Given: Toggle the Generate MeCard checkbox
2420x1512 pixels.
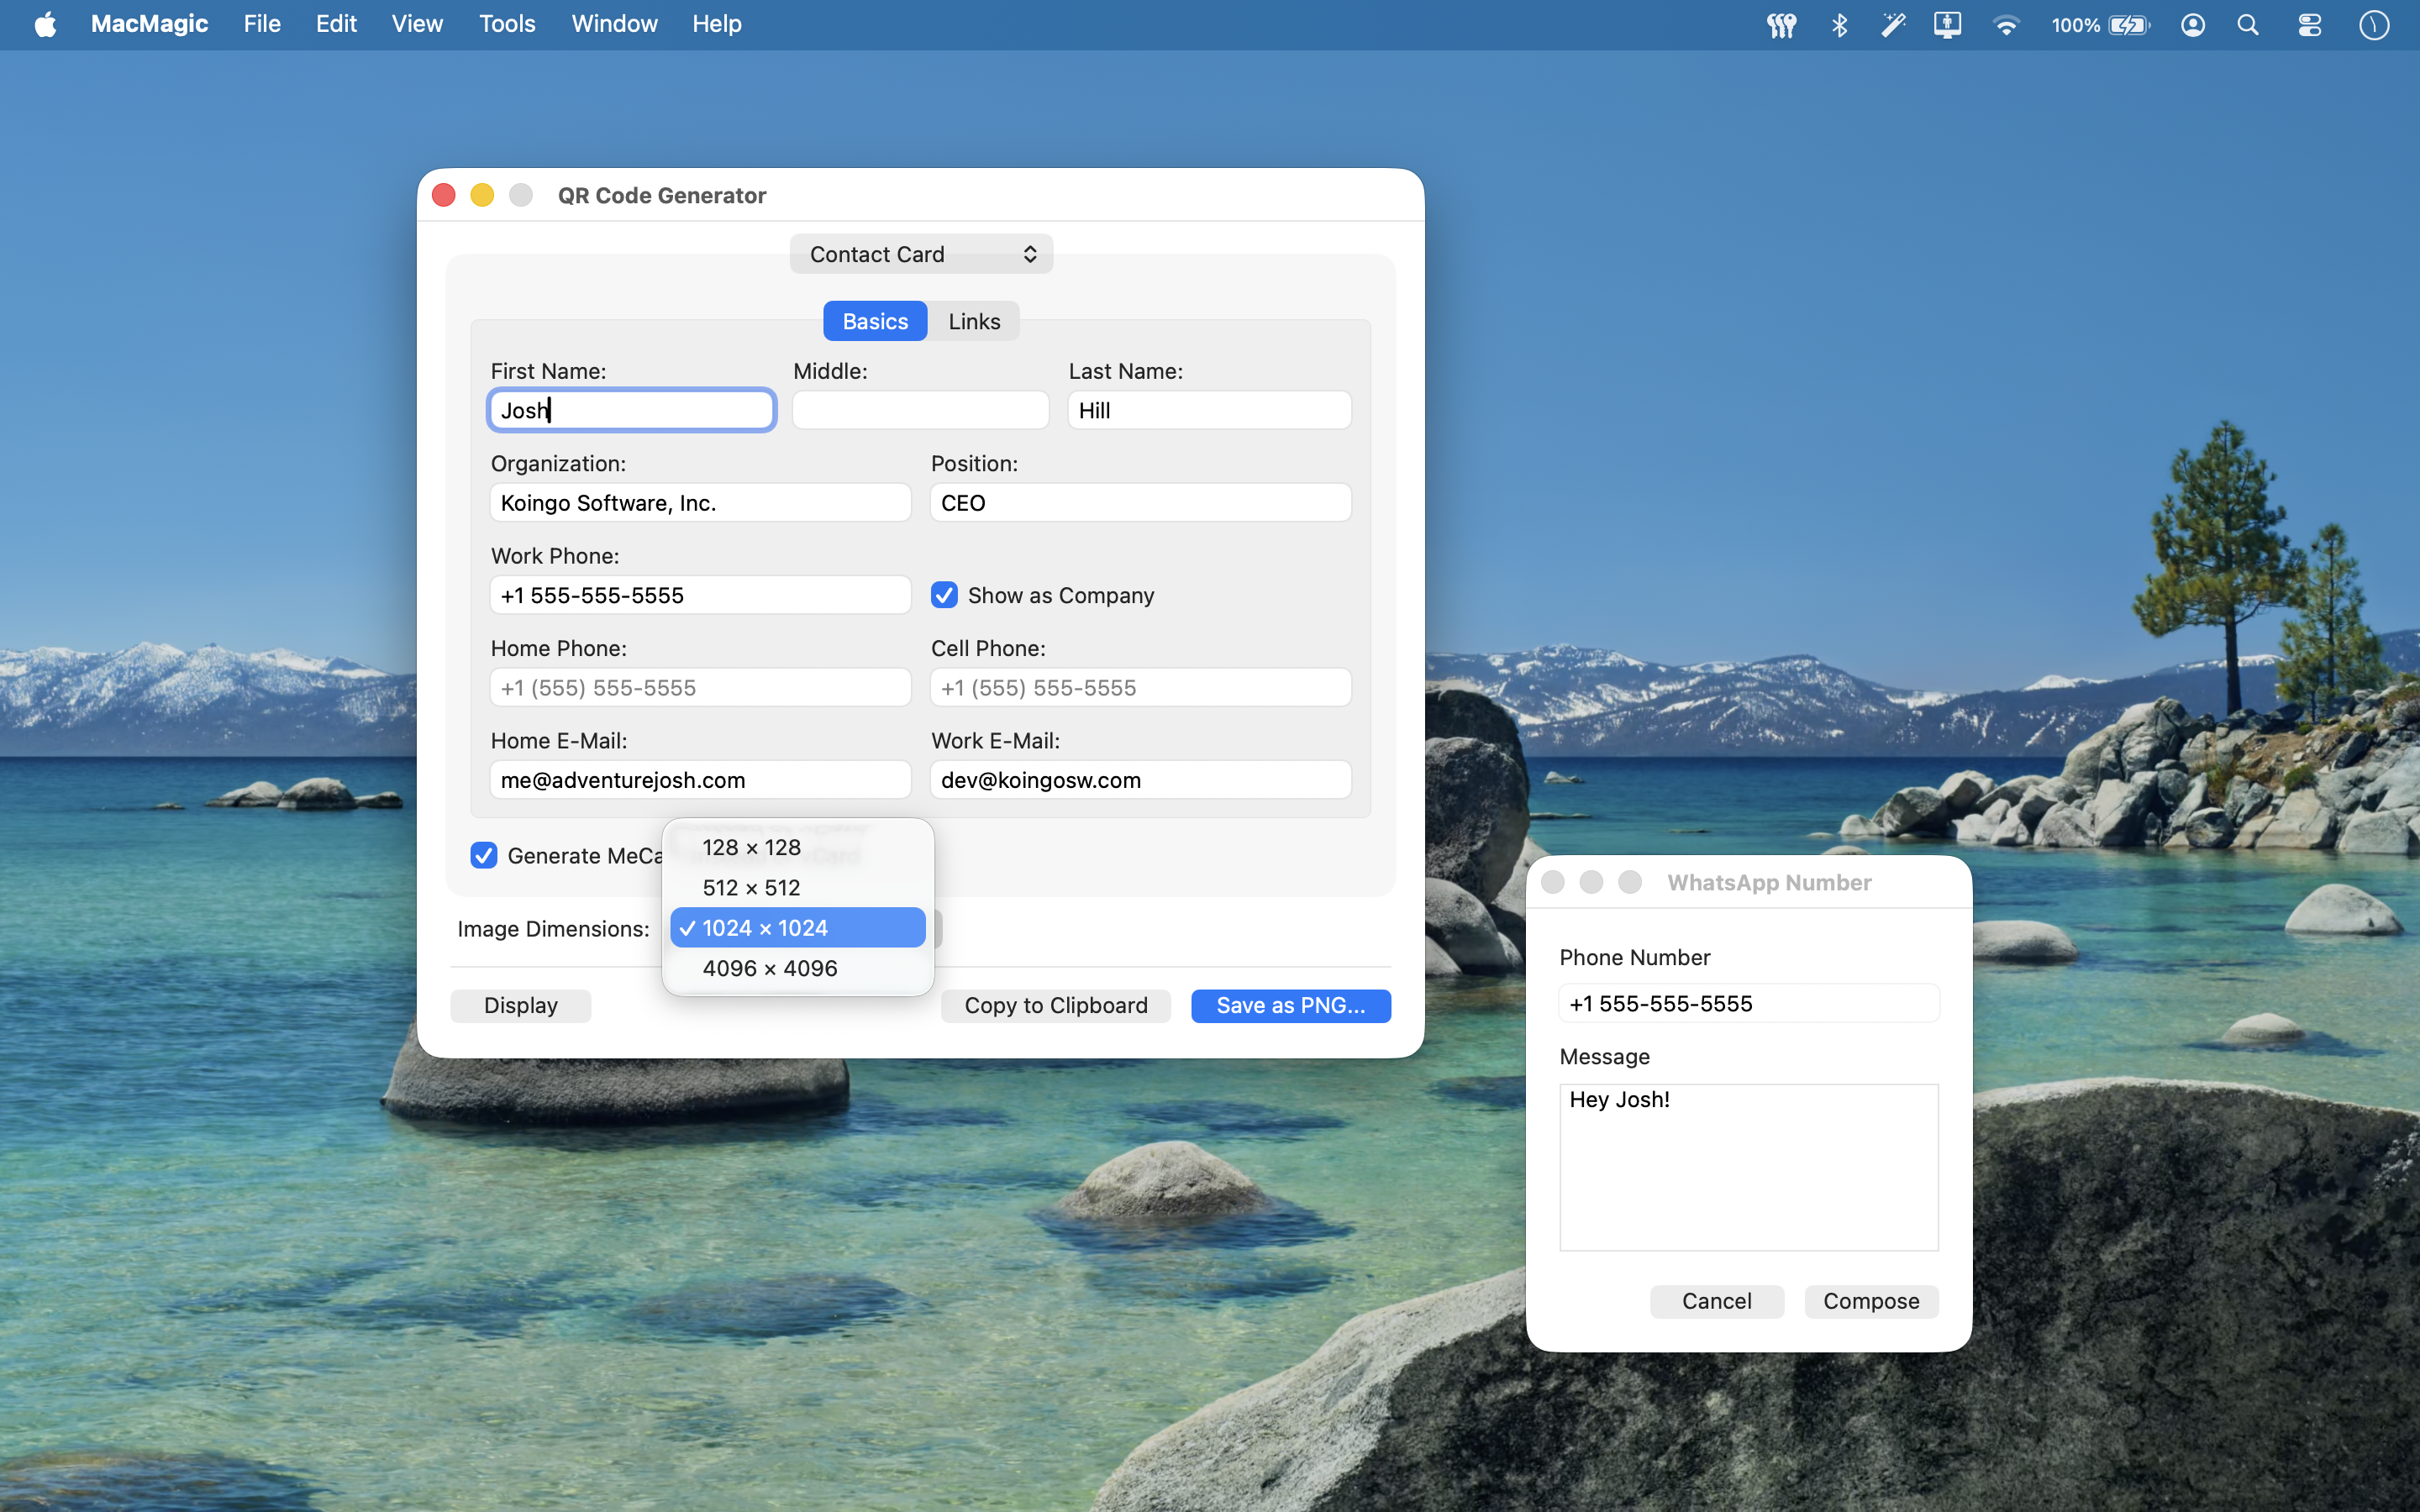Looking at the screenshot, I should [484, 855].
